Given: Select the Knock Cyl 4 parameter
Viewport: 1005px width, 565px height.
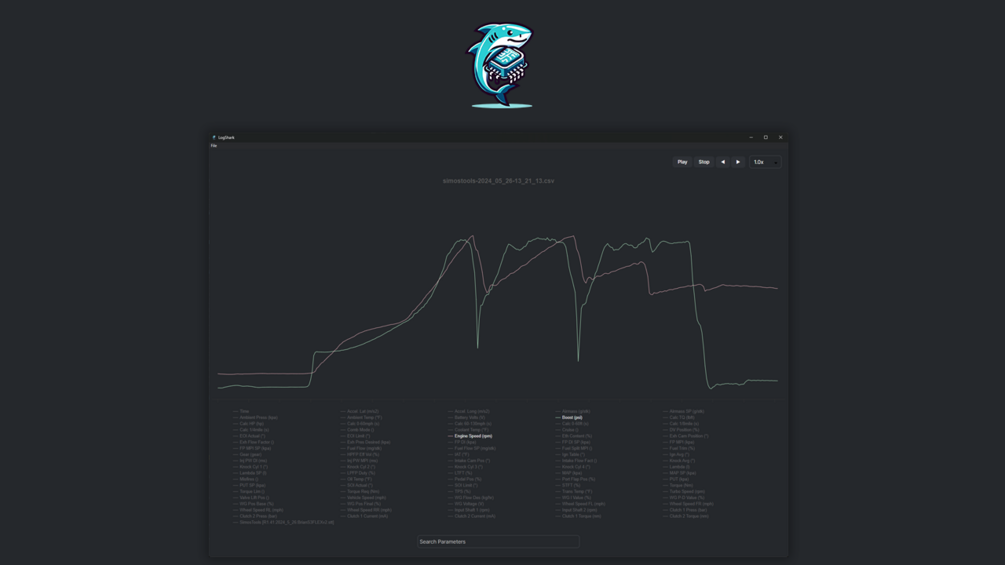Looking at the screenshot, I should (x=573, y=467).
